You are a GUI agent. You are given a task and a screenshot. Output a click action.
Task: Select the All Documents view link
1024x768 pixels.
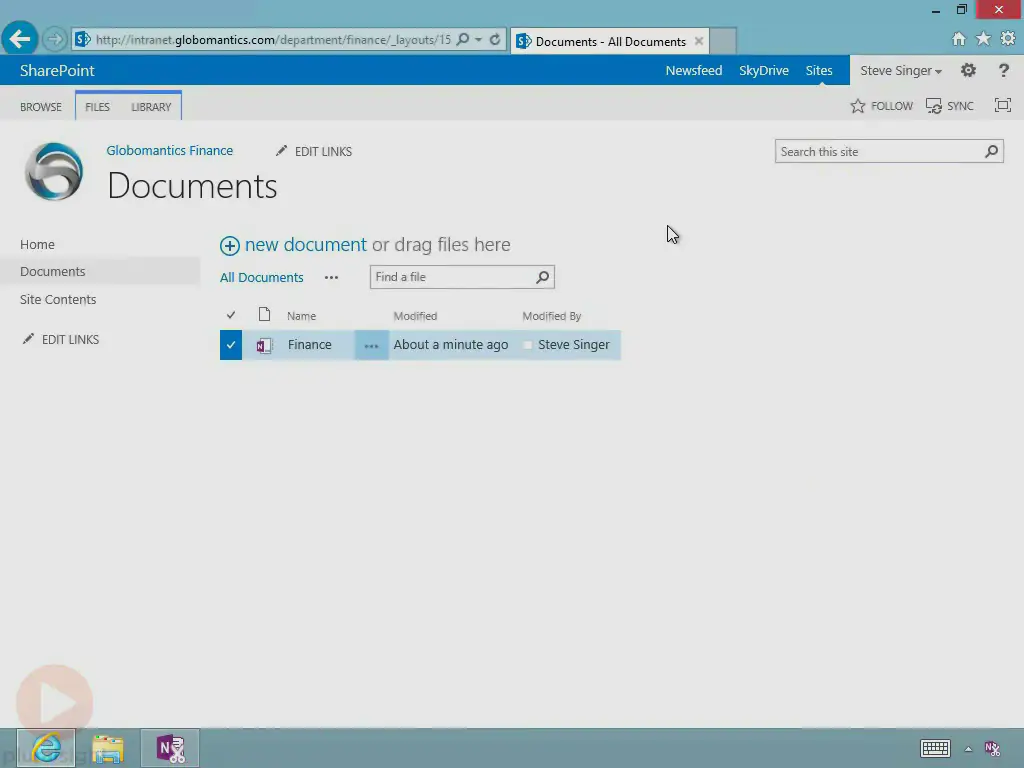pos(261,278)
